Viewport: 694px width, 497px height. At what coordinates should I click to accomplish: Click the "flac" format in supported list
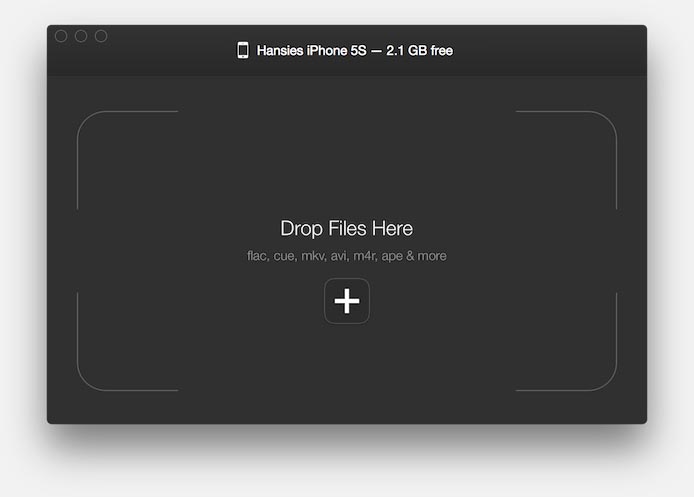pos(257,256)
